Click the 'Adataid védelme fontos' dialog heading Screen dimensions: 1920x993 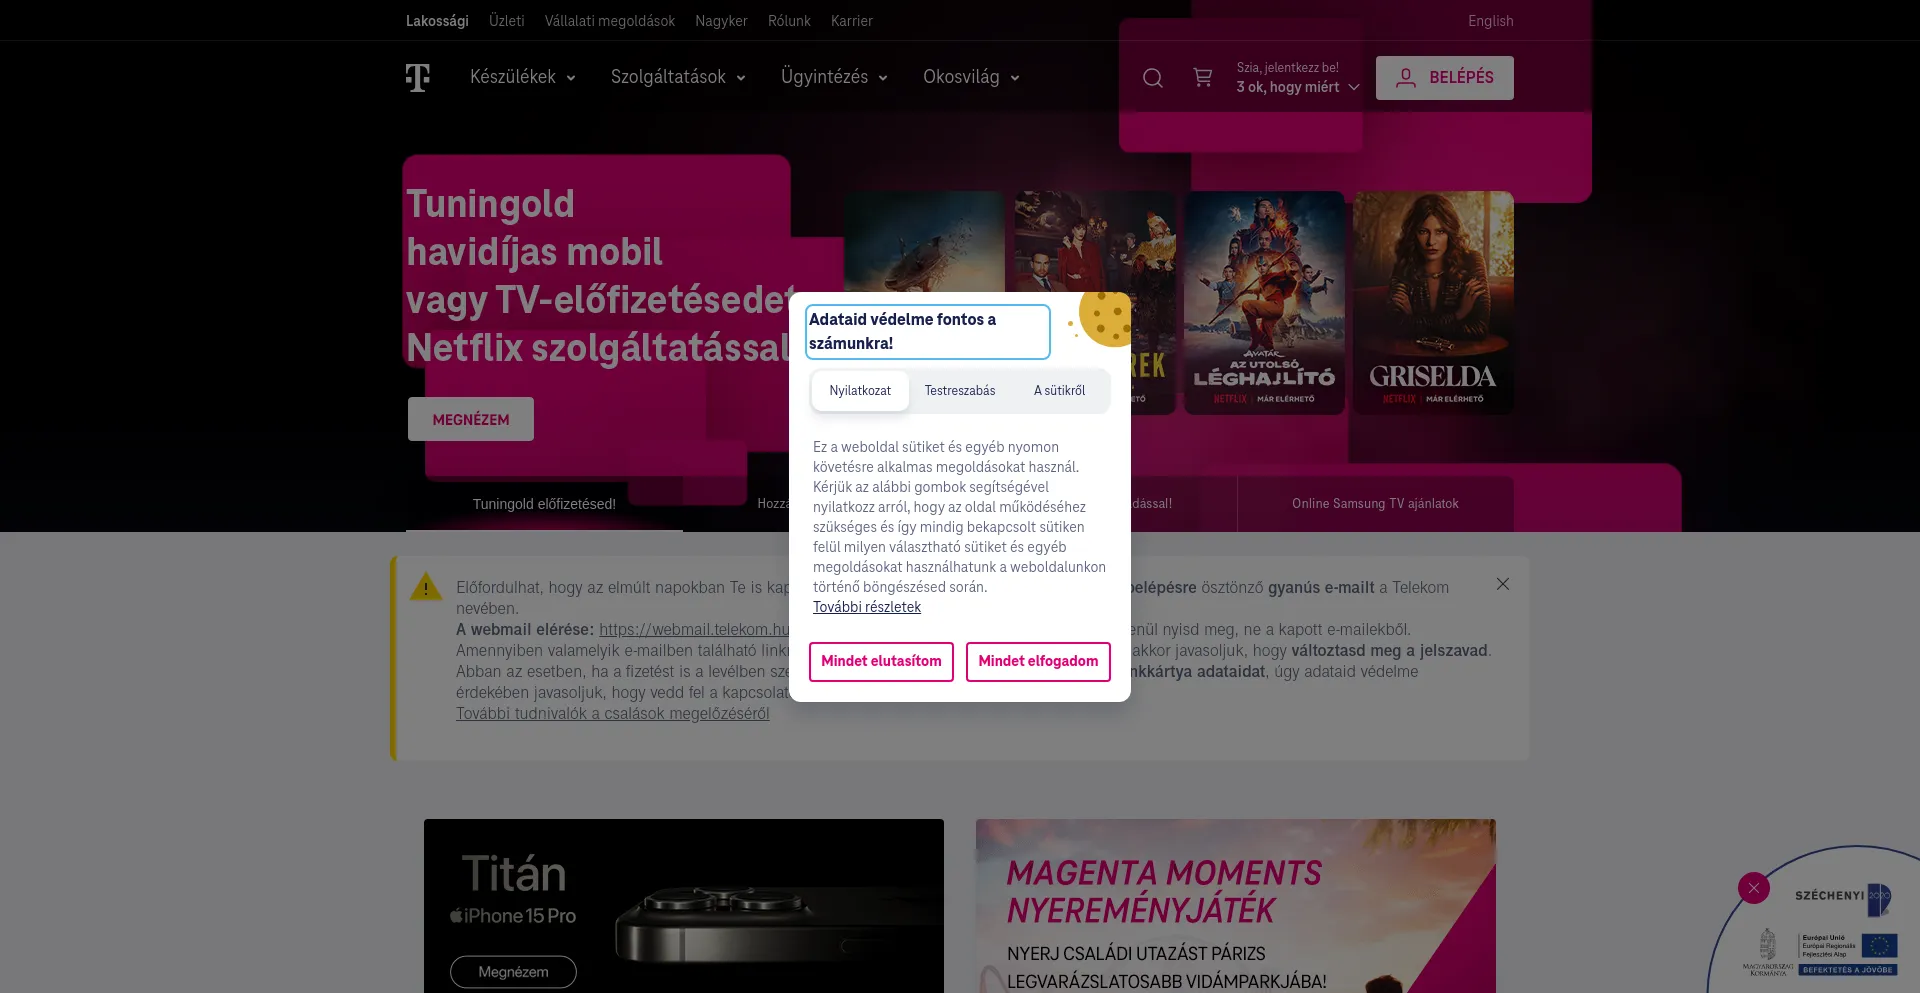point(928,331)
